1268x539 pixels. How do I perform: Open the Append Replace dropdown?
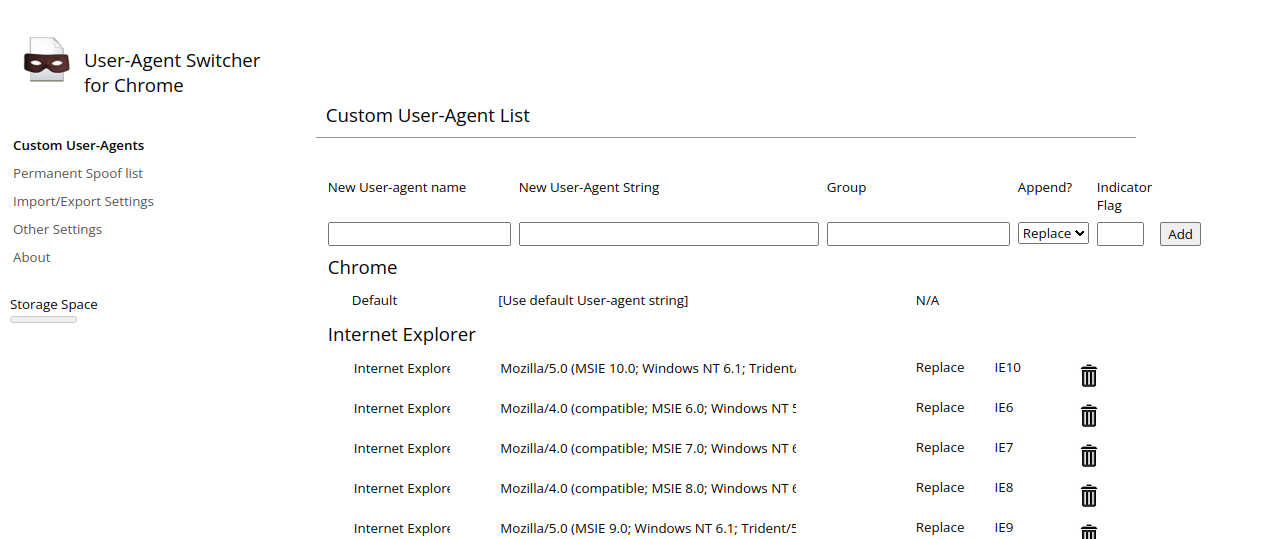[x=1053, y=234]
